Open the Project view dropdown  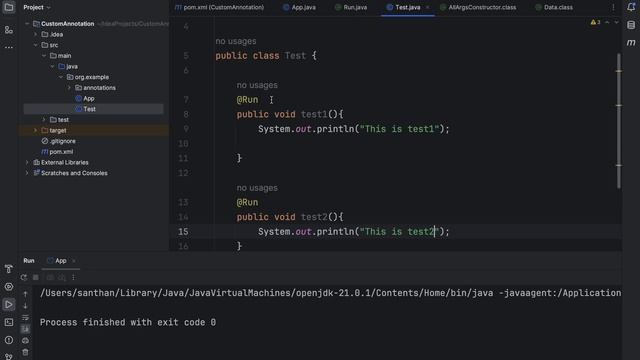point(37,7)
